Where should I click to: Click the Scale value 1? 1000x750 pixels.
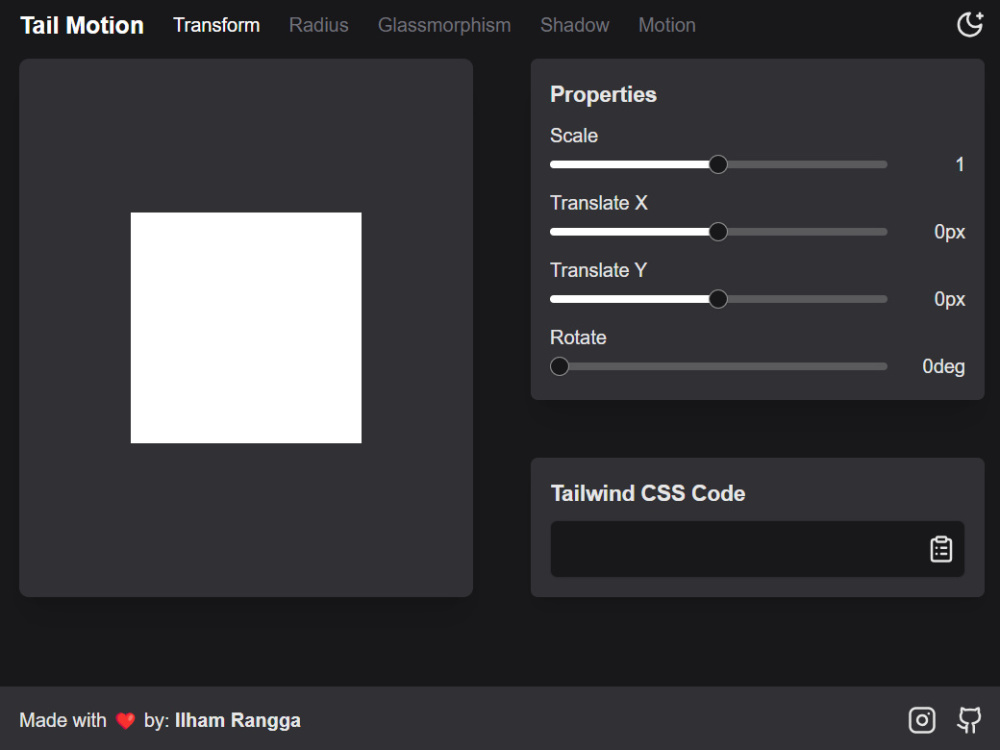(959, 165)
